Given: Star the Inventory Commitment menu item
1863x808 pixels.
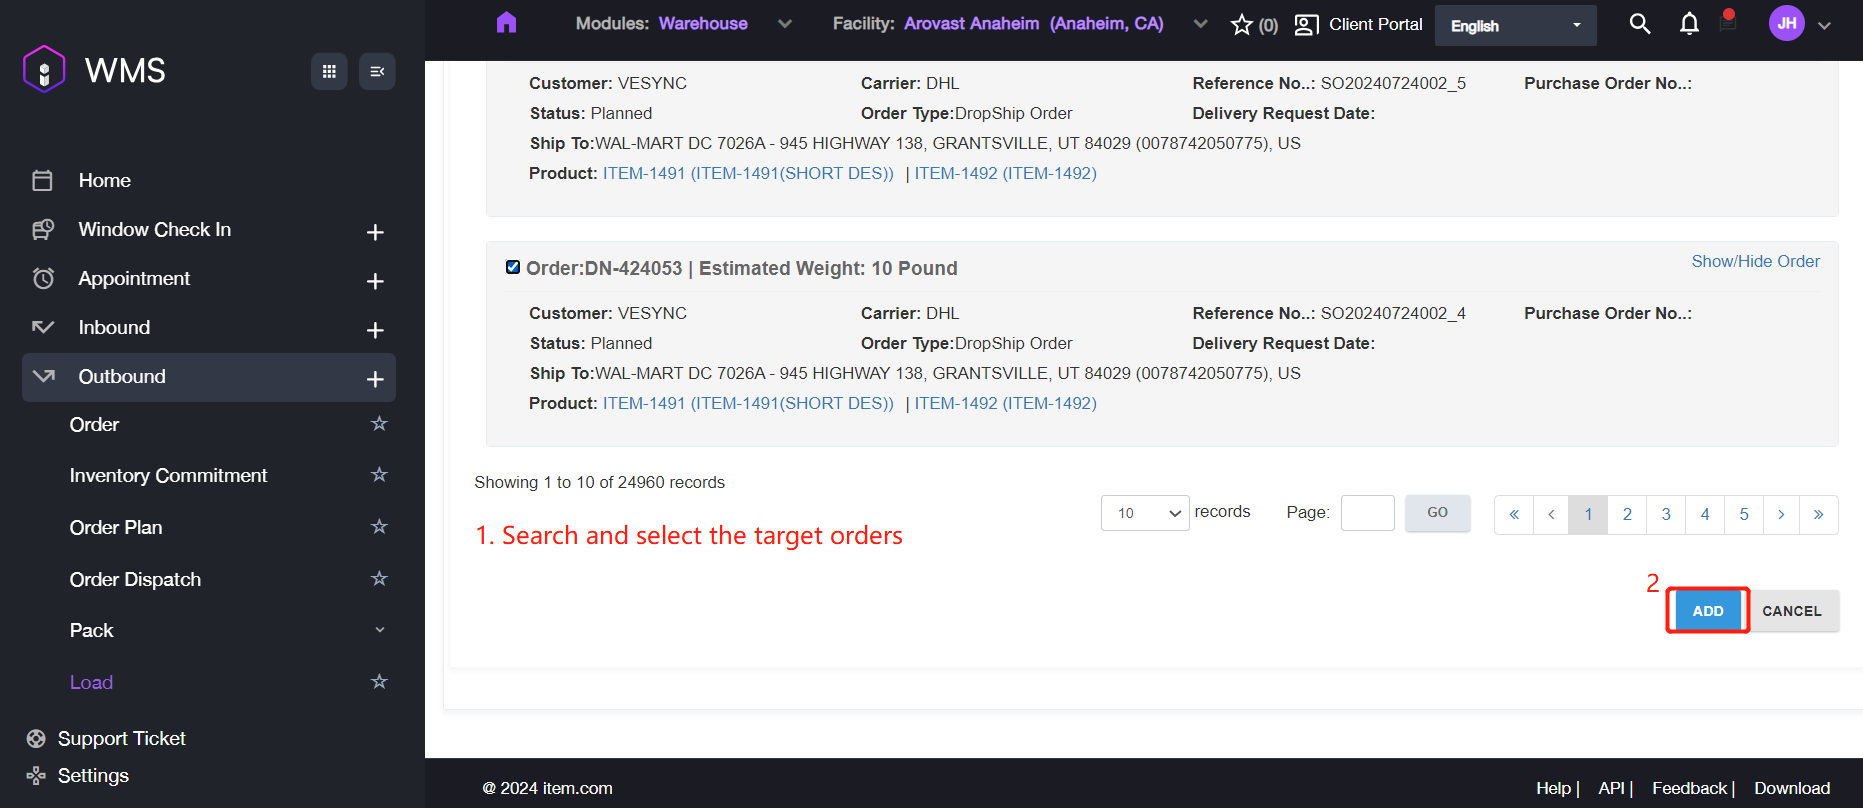Looking at the screenshot, I should 379,475.
